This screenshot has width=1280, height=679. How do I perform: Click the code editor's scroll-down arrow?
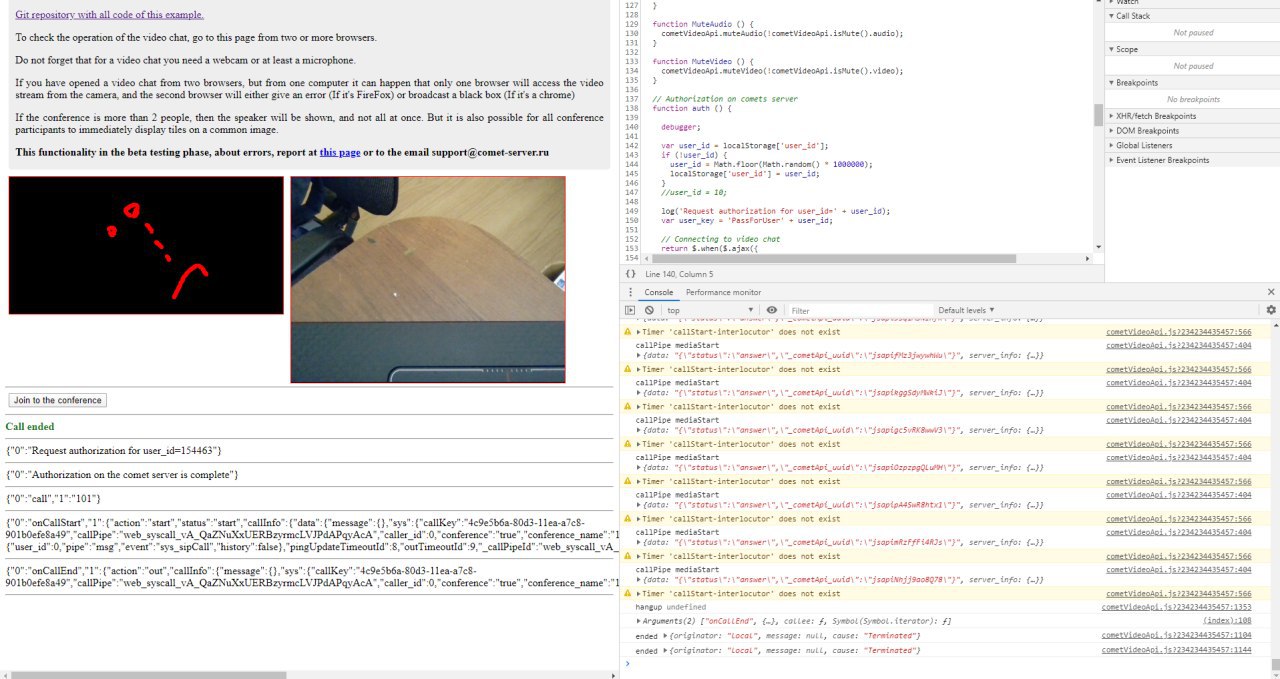[x=1099, y=247]
